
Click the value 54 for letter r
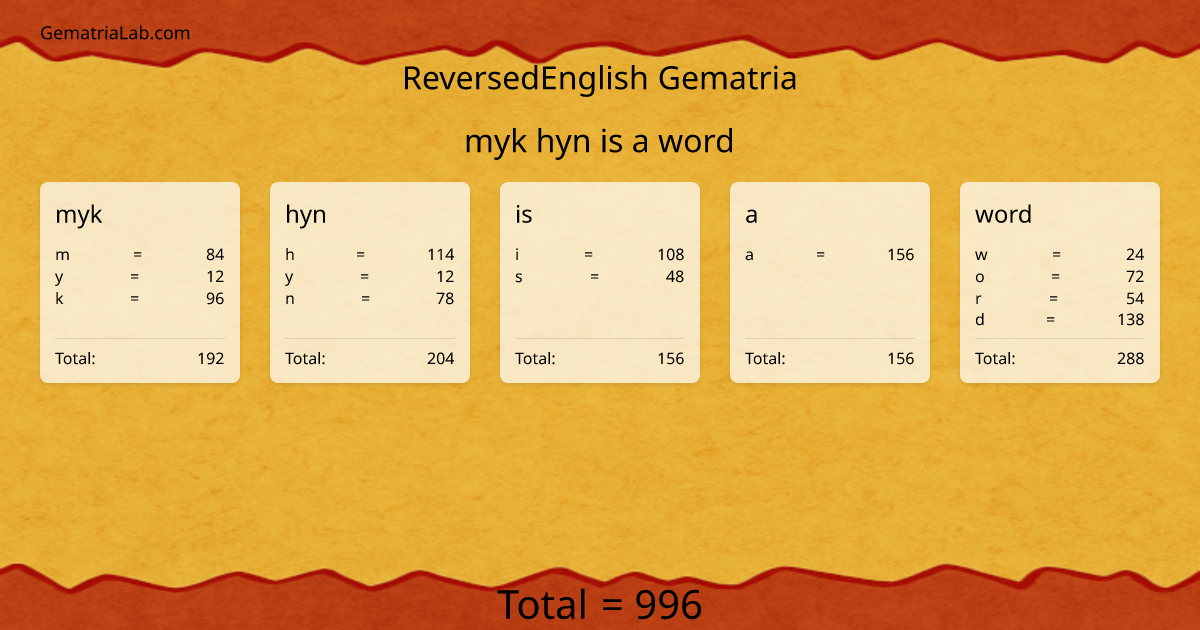(x=1135, y=298)
